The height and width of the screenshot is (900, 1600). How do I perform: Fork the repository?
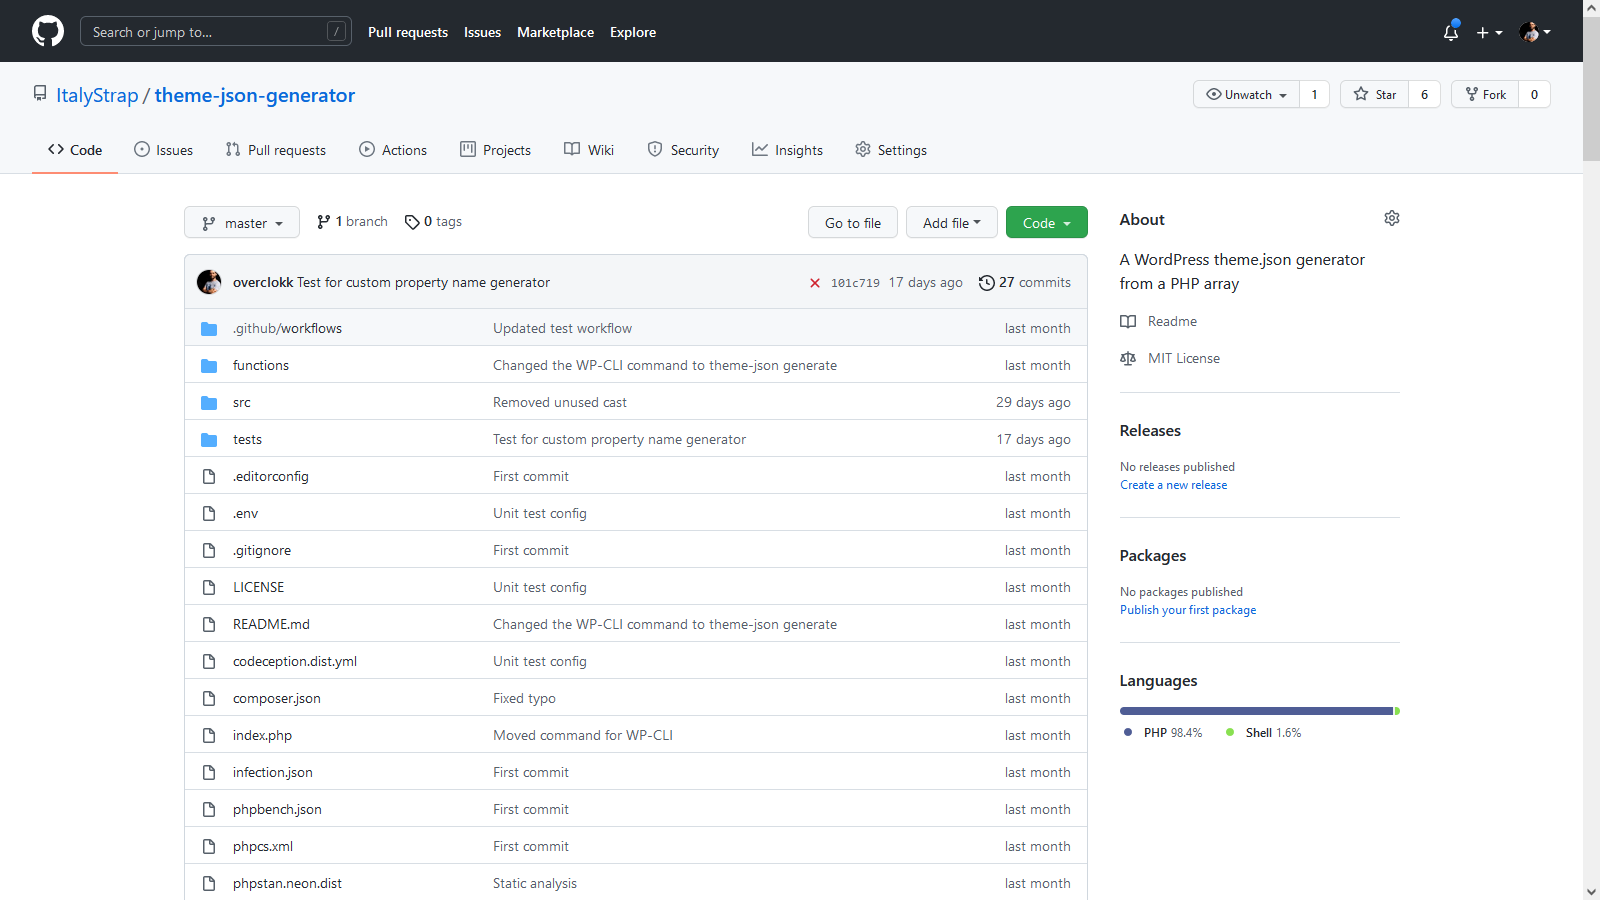pos(1485,94)
